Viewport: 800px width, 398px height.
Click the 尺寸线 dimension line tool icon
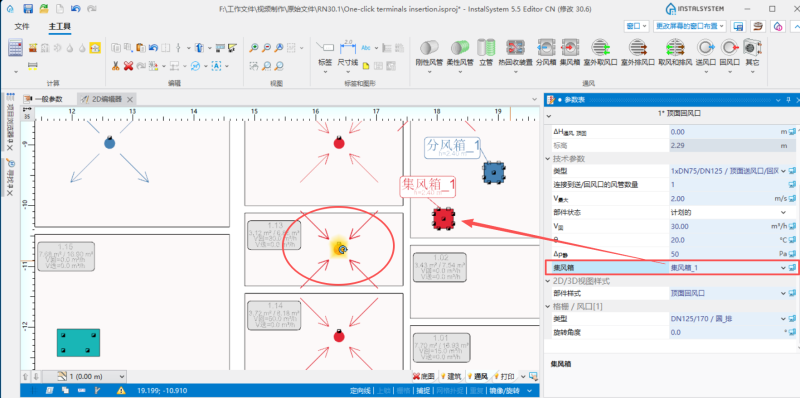pyautogui.click(x=348, y=47)
